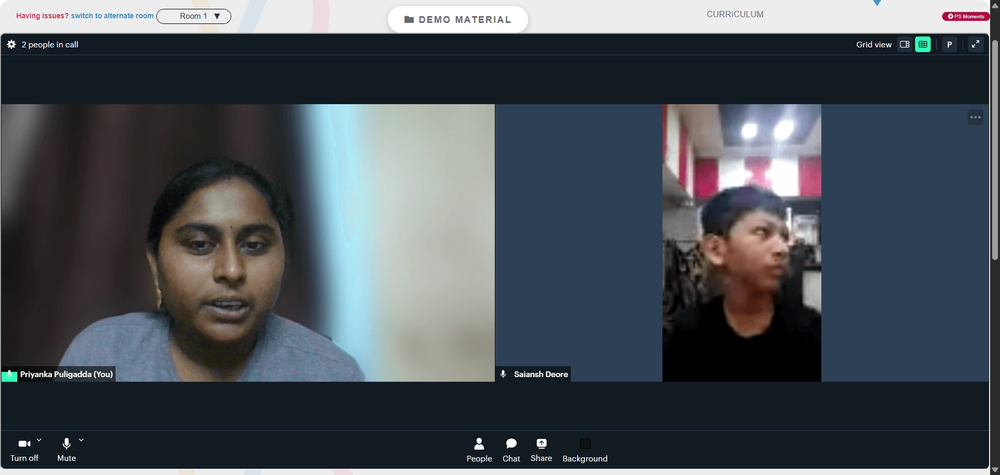Click the 'Having issues?' text
1000x475 pixels.
click(x=42, y=16)
